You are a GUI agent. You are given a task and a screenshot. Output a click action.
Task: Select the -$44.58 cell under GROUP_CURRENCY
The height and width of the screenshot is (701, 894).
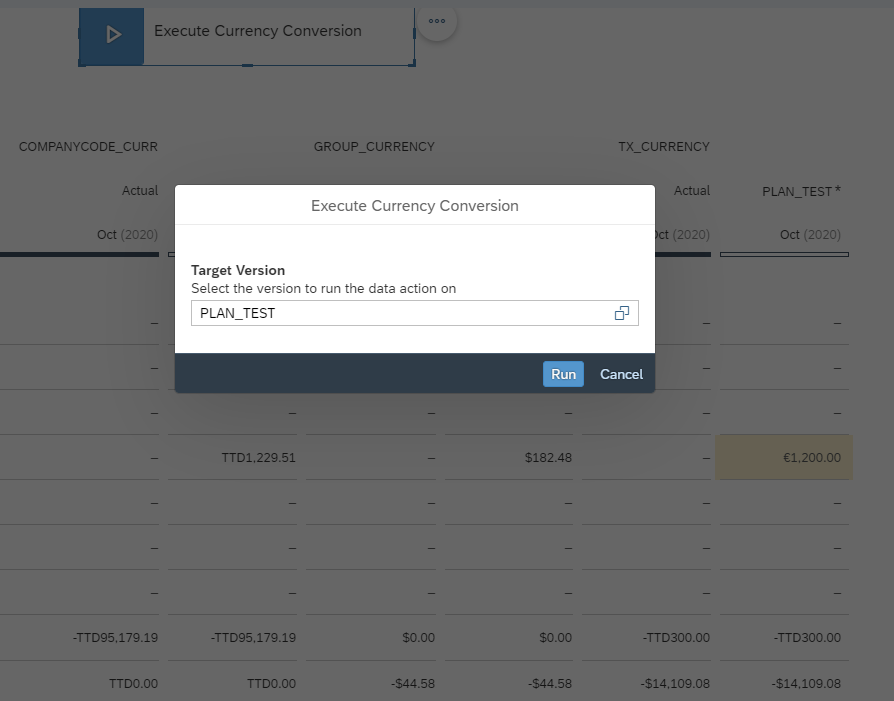413,683
